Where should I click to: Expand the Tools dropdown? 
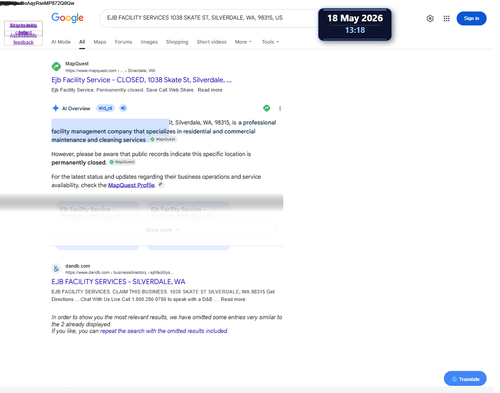(270, 42)
